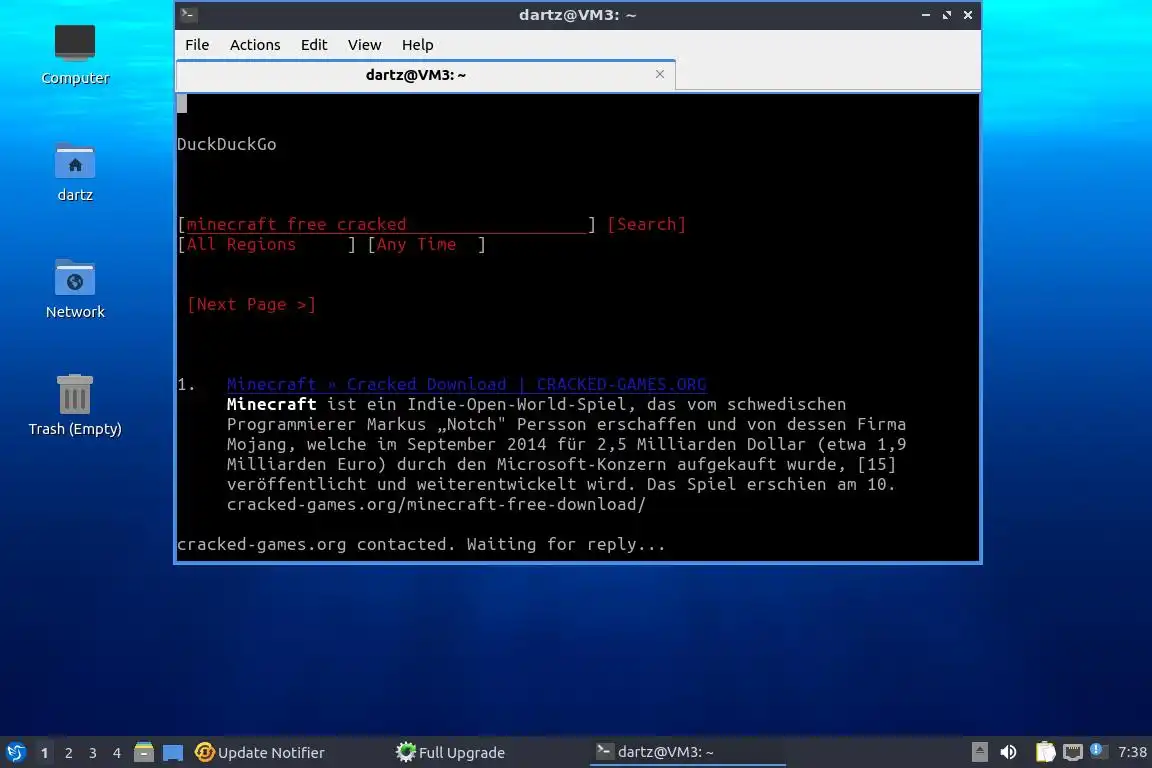
Task: Open the Full Upgrade taskbar entry
Action: click(450, 752)
